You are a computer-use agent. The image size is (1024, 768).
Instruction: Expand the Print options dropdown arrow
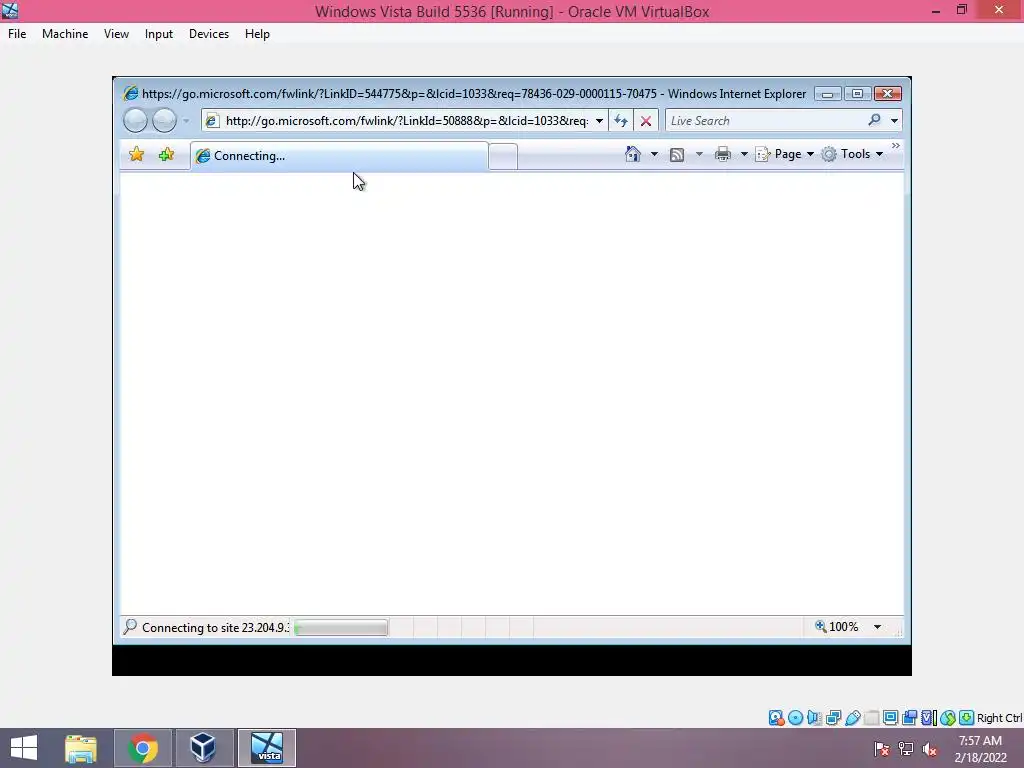coord(743,155)
